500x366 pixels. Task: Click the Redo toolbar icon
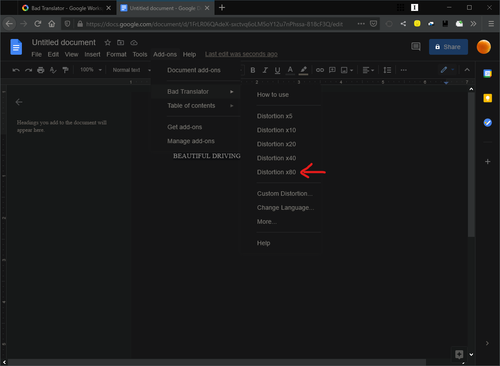click(x=28, y=70)
